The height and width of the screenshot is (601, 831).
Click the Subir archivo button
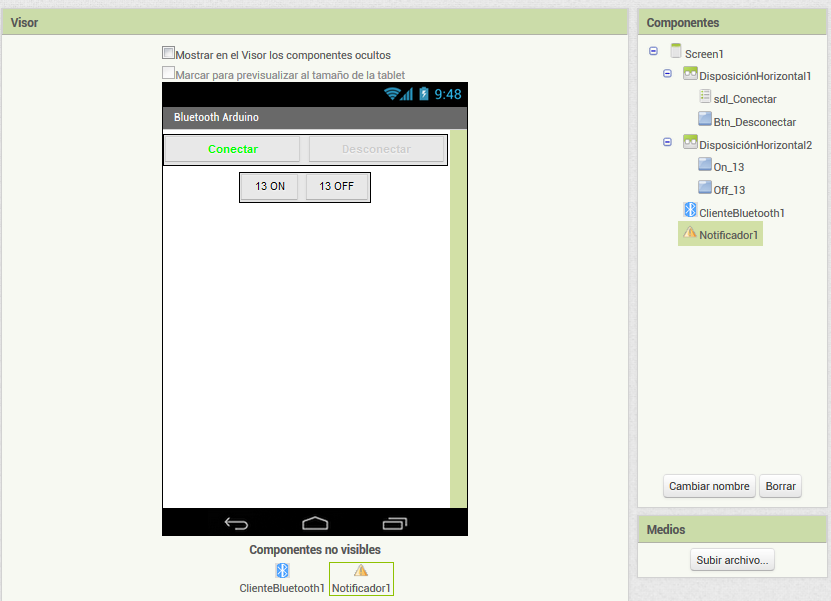pos(732,560)
